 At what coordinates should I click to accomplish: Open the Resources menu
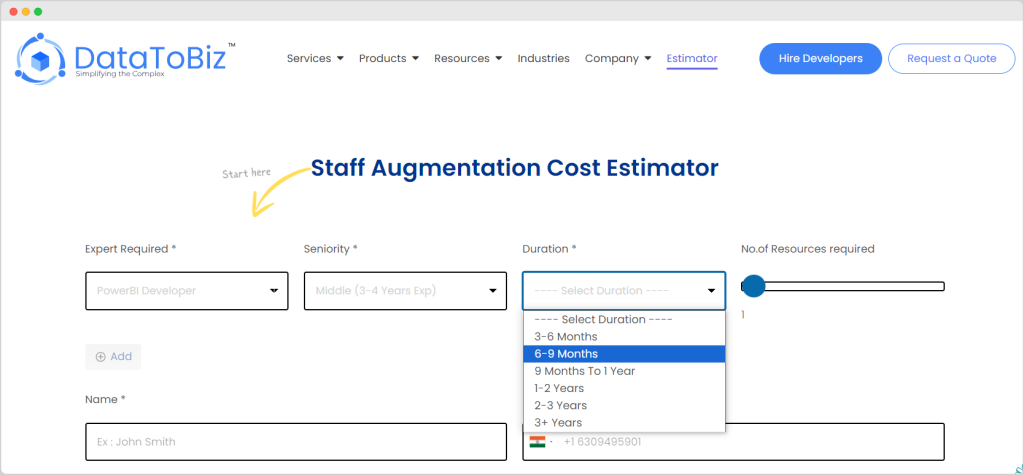click(x=468, y=58)
